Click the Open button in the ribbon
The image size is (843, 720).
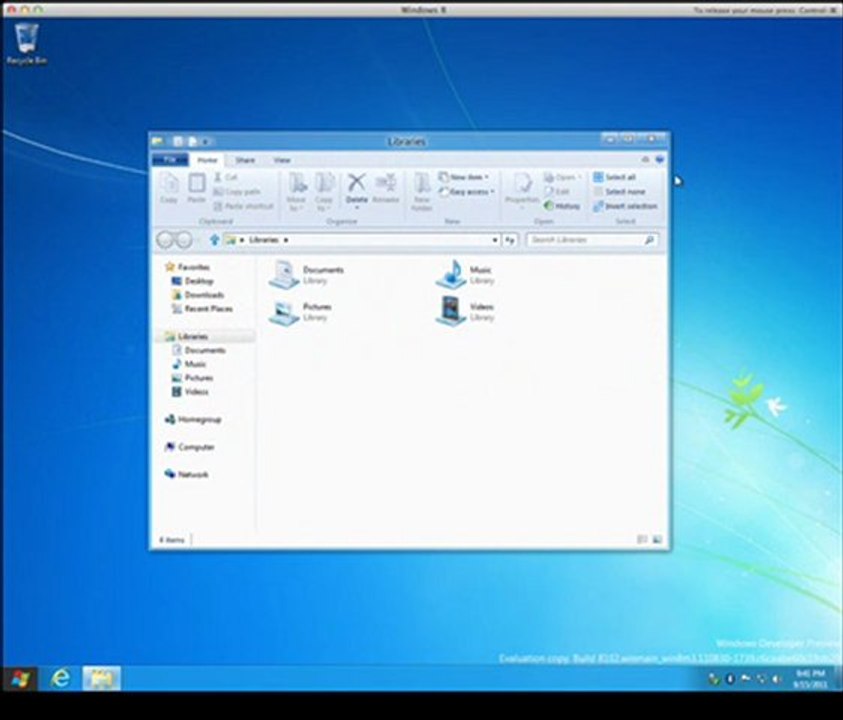562,177
